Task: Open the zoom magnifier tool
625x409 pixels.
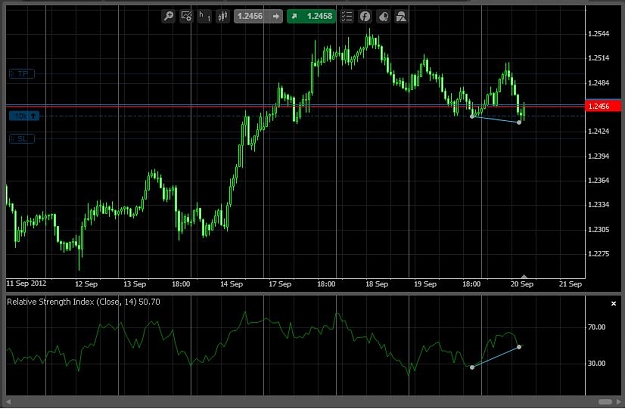Action: (168, 16)
